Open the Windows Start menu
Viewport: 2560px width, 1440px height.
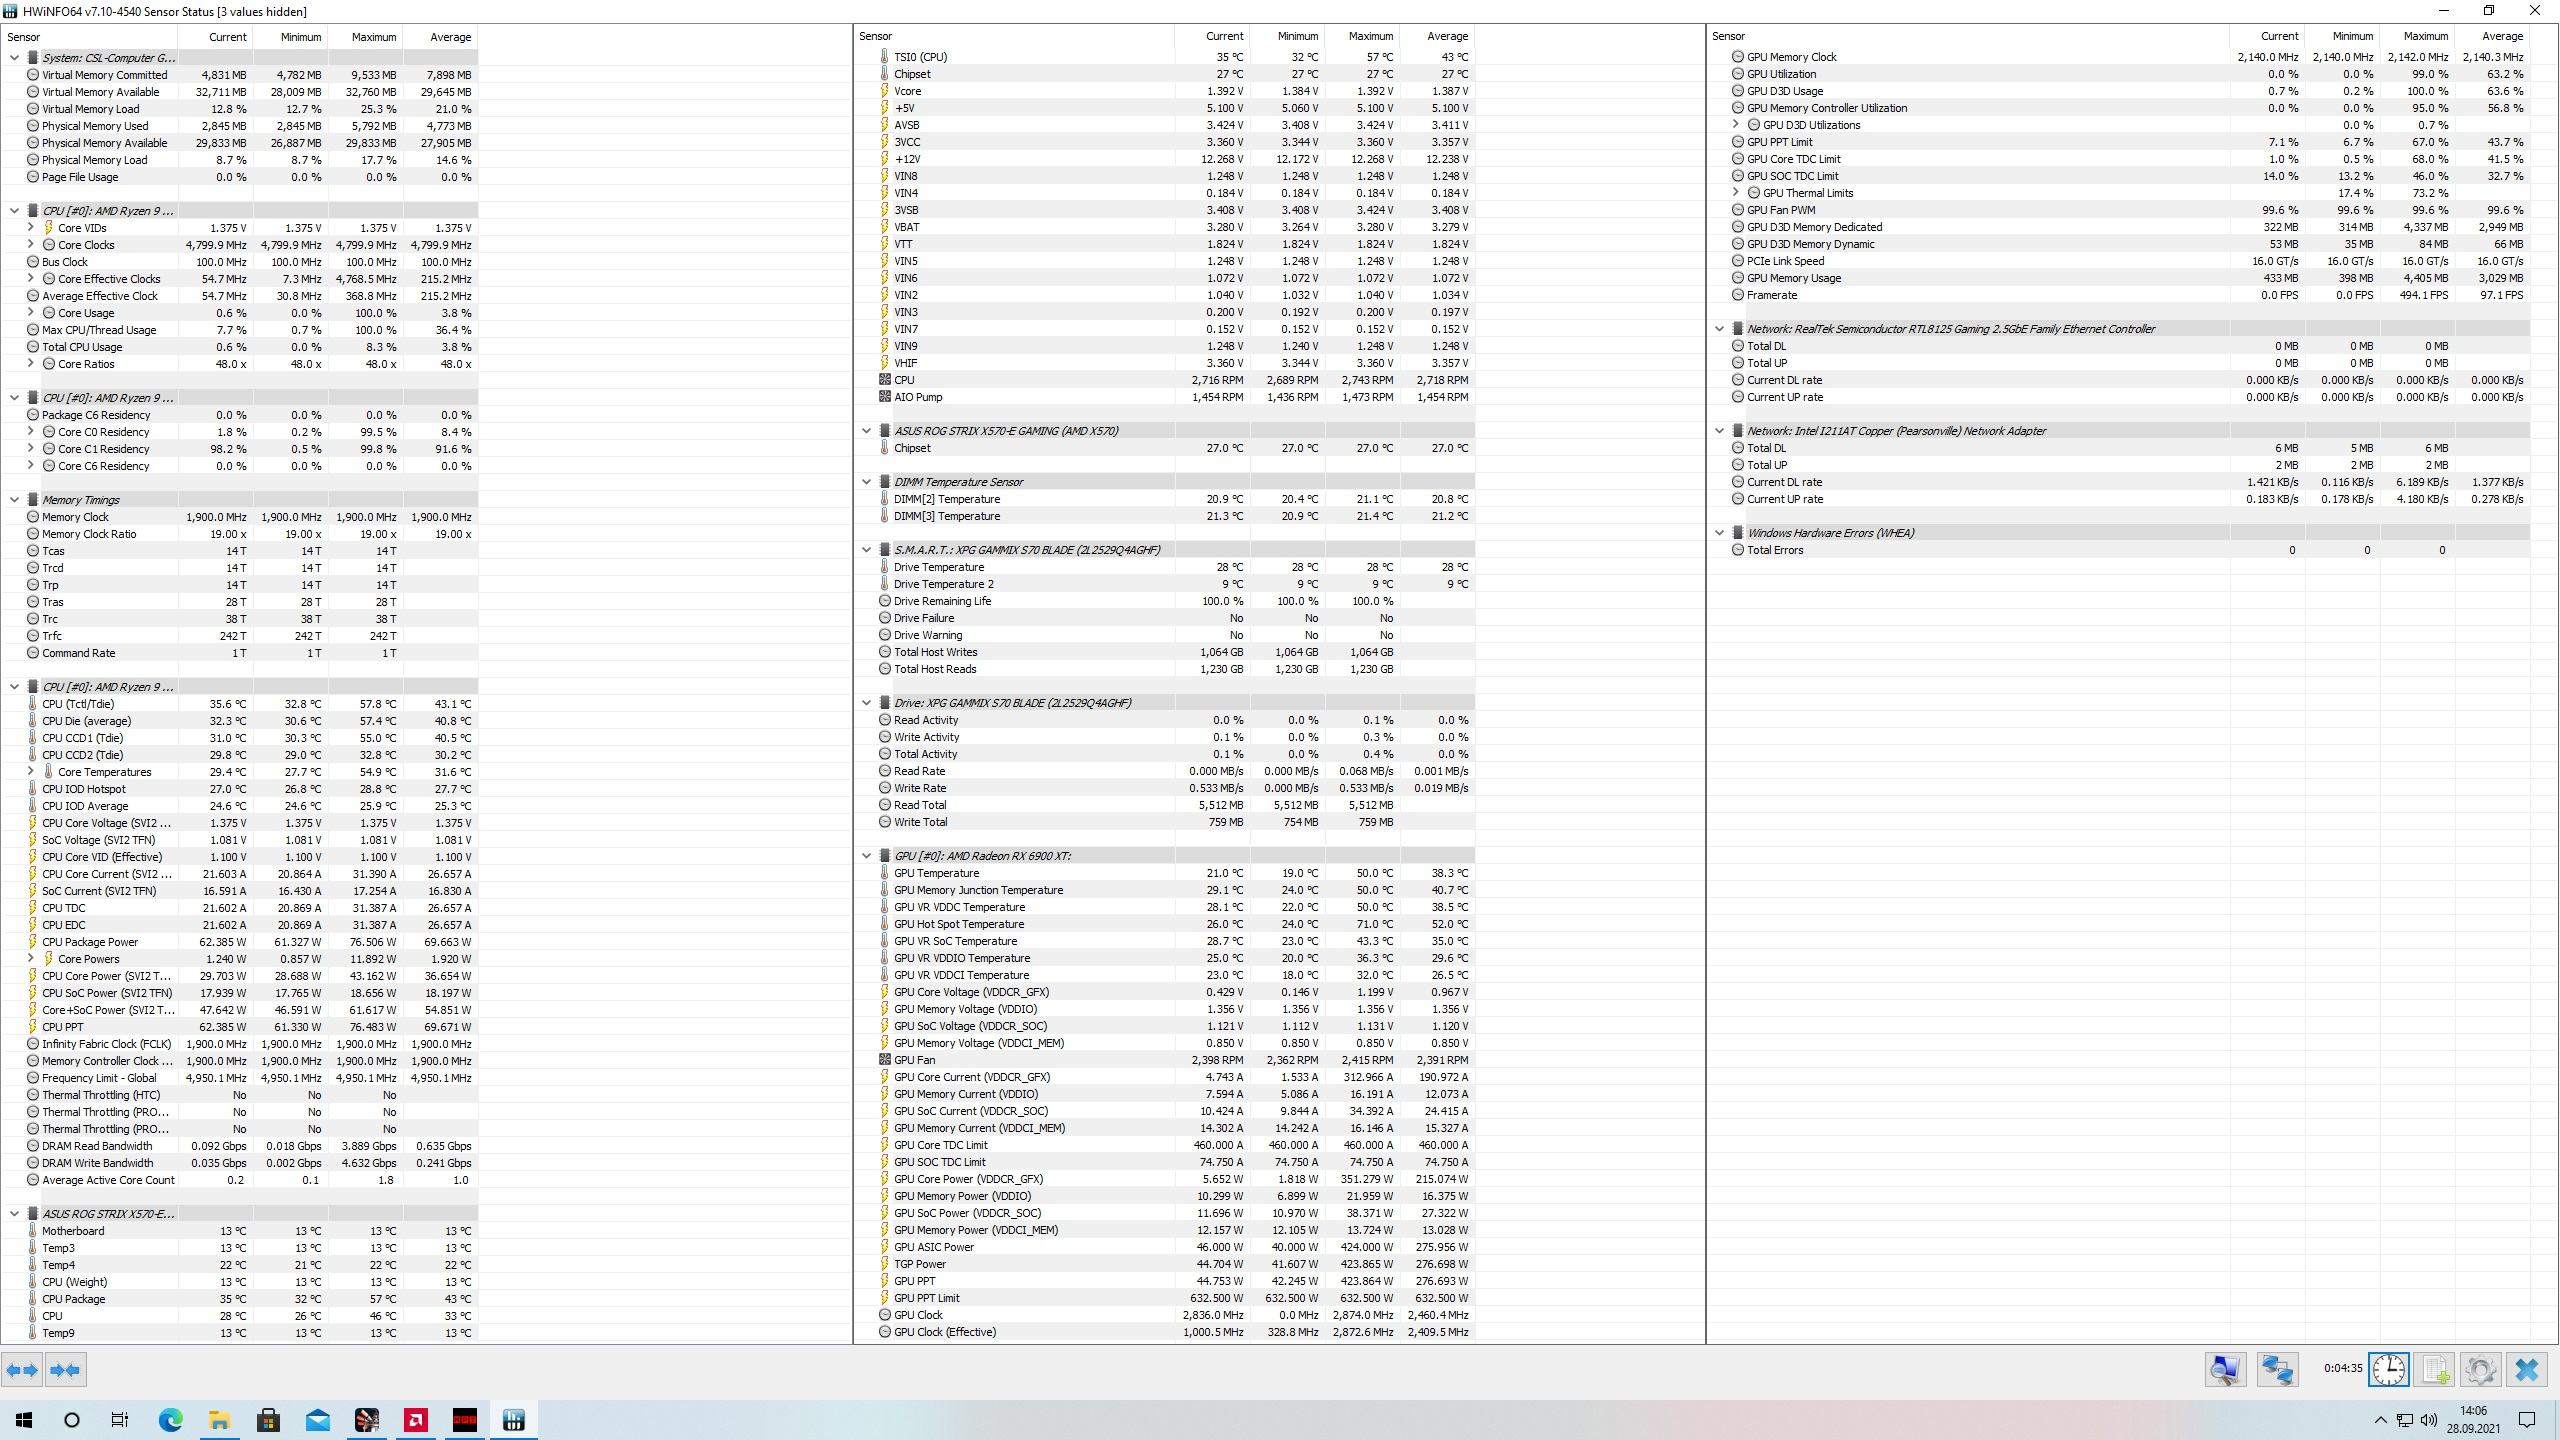click(x=24, y=1420)
